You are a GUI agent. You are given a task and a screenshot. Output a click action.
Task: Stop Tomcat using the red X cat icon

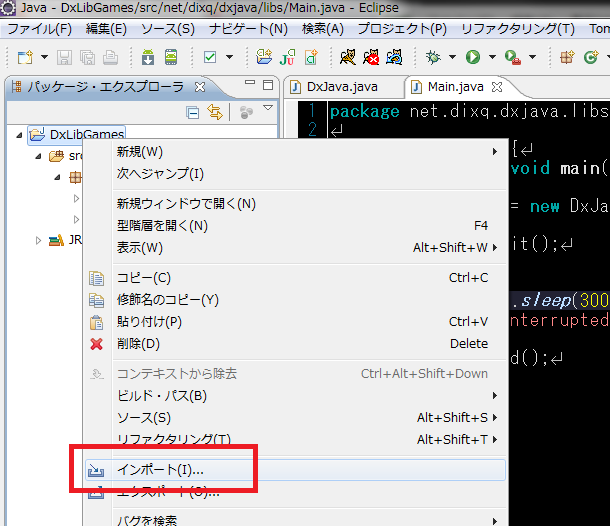pyautogui.click(x=371, y=57)
